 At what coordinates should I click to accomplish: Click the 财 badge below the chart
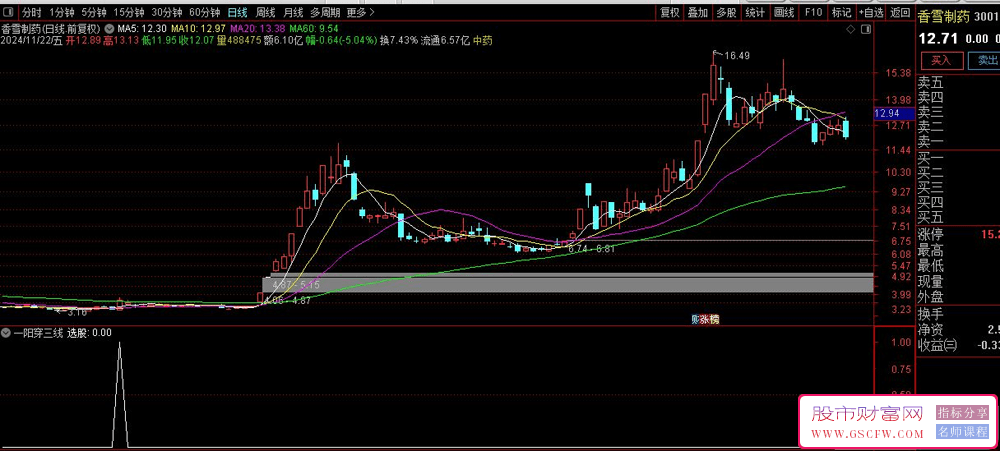coord(695,320)
